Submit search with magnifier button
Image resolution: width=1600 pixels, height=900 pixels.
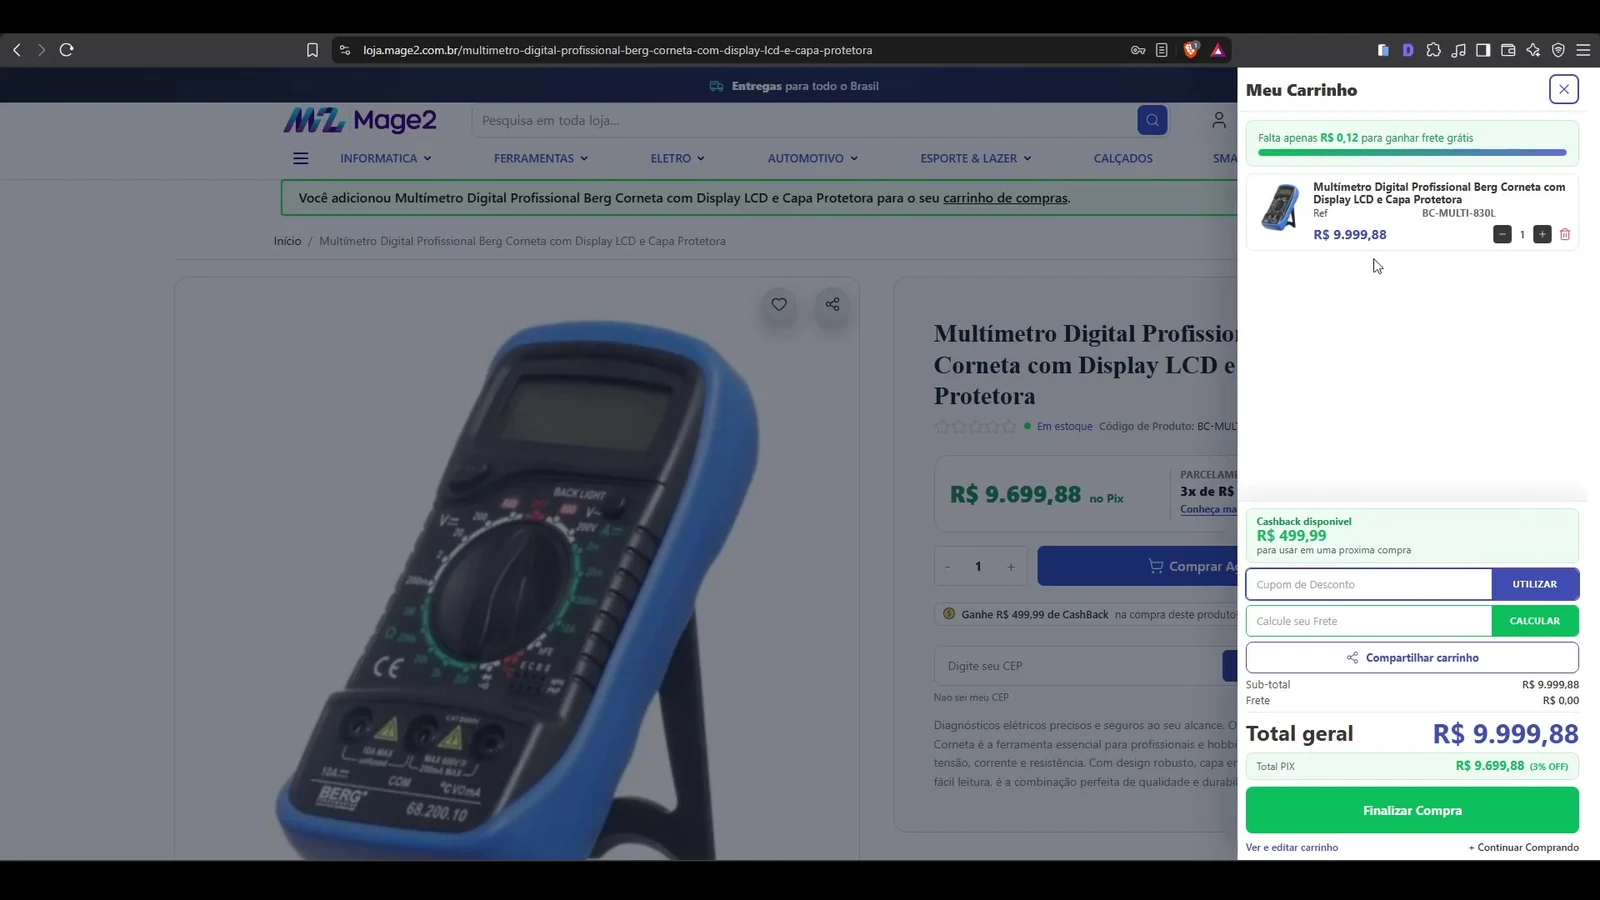pyautogui.click(x=1152, y=120)
